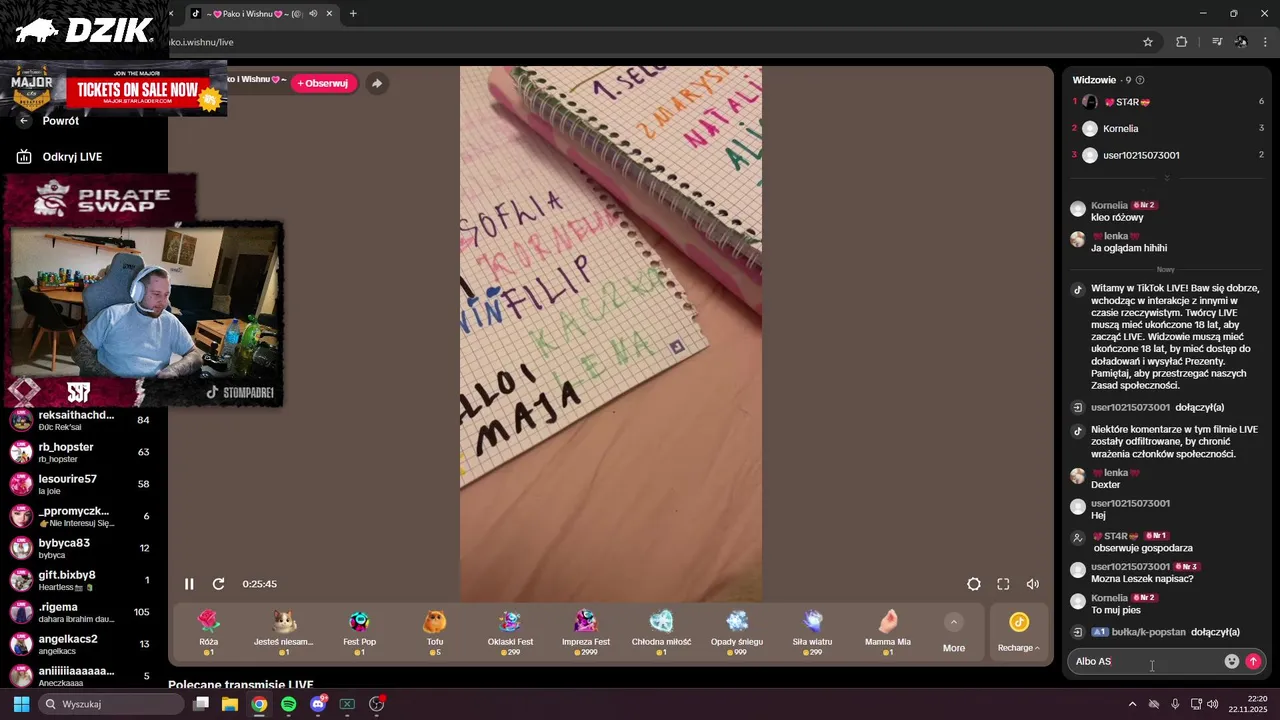The height and width of the screenshot is (720, 1280).
Task: Send the Oklaski Fest gift
Action: [510, 633]
